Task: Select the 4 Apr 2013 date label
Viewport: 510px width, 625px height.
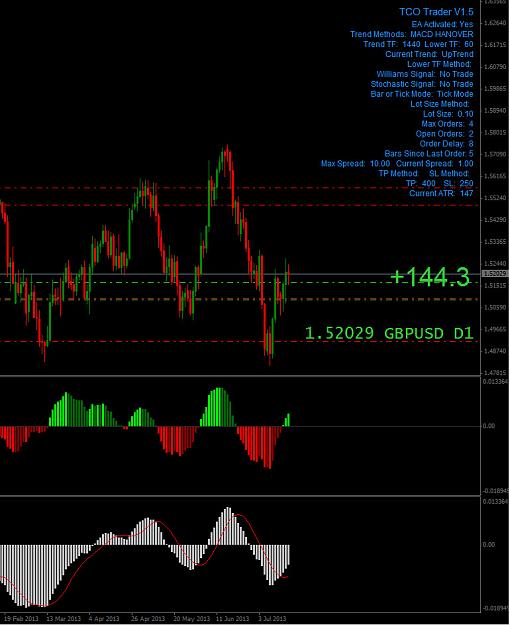Action: (x=104, y=618)
